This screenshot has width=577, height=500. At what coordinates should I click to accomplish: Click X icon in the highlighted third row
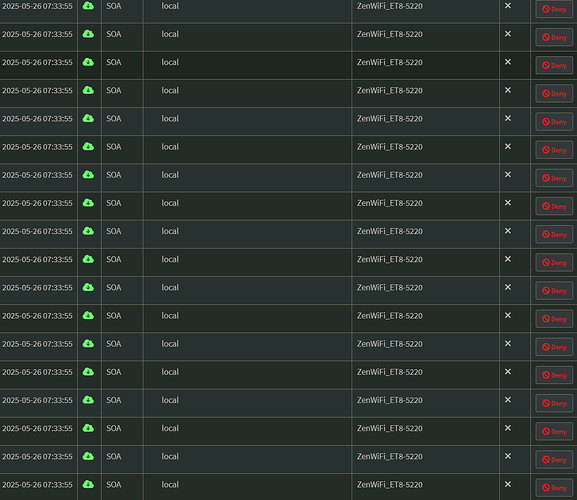click(x=508, y=62)
